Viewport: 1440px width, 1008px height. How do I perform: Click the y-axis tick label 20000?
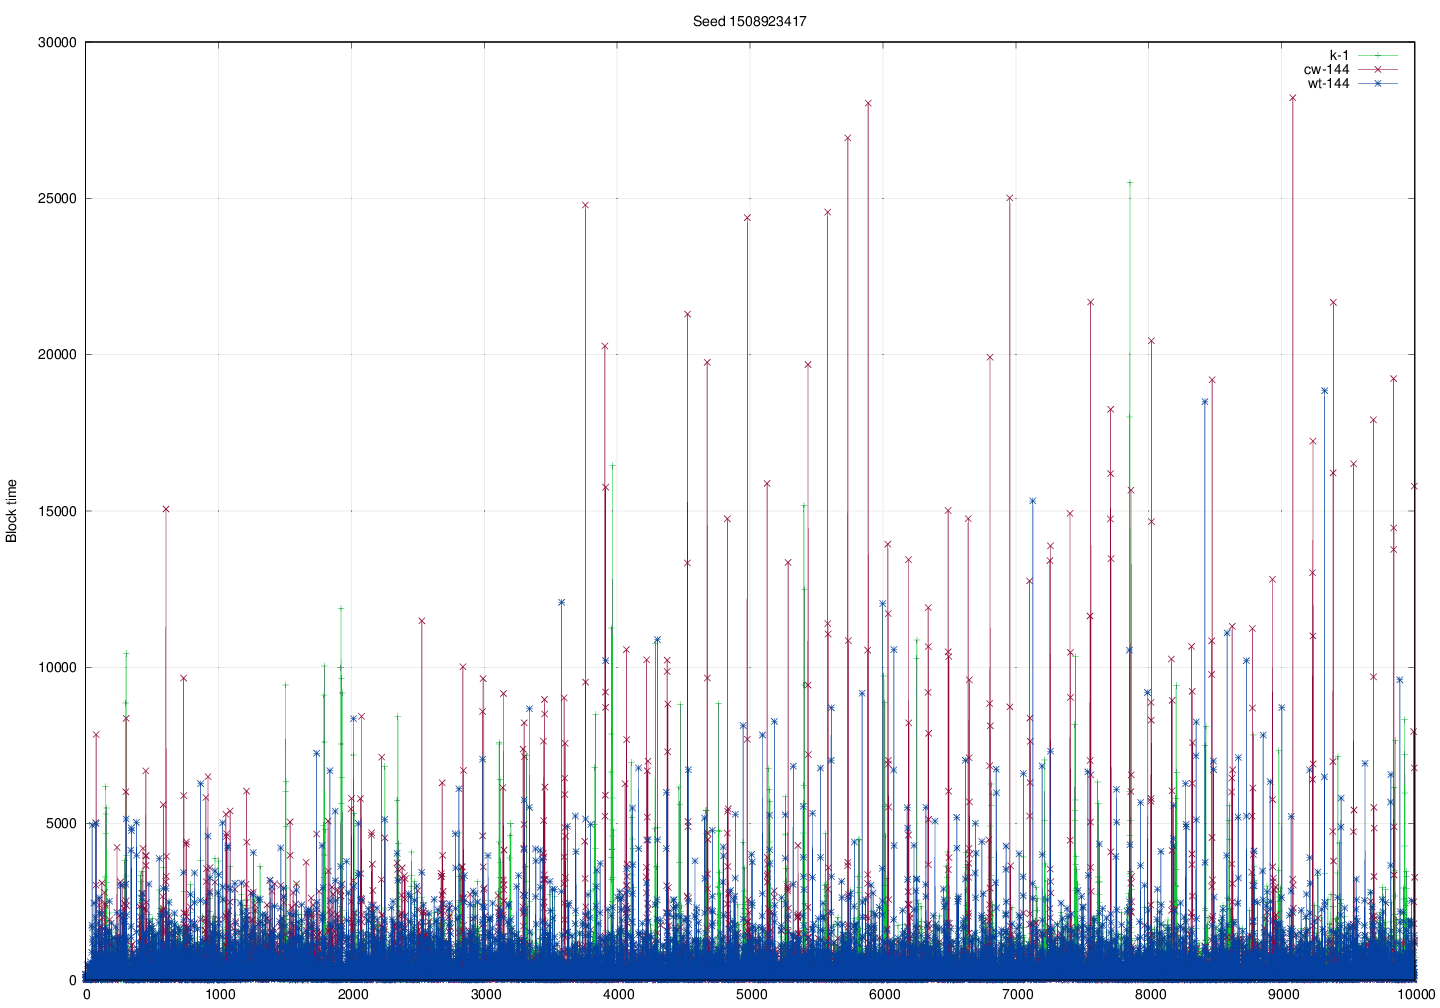(56, 354)
